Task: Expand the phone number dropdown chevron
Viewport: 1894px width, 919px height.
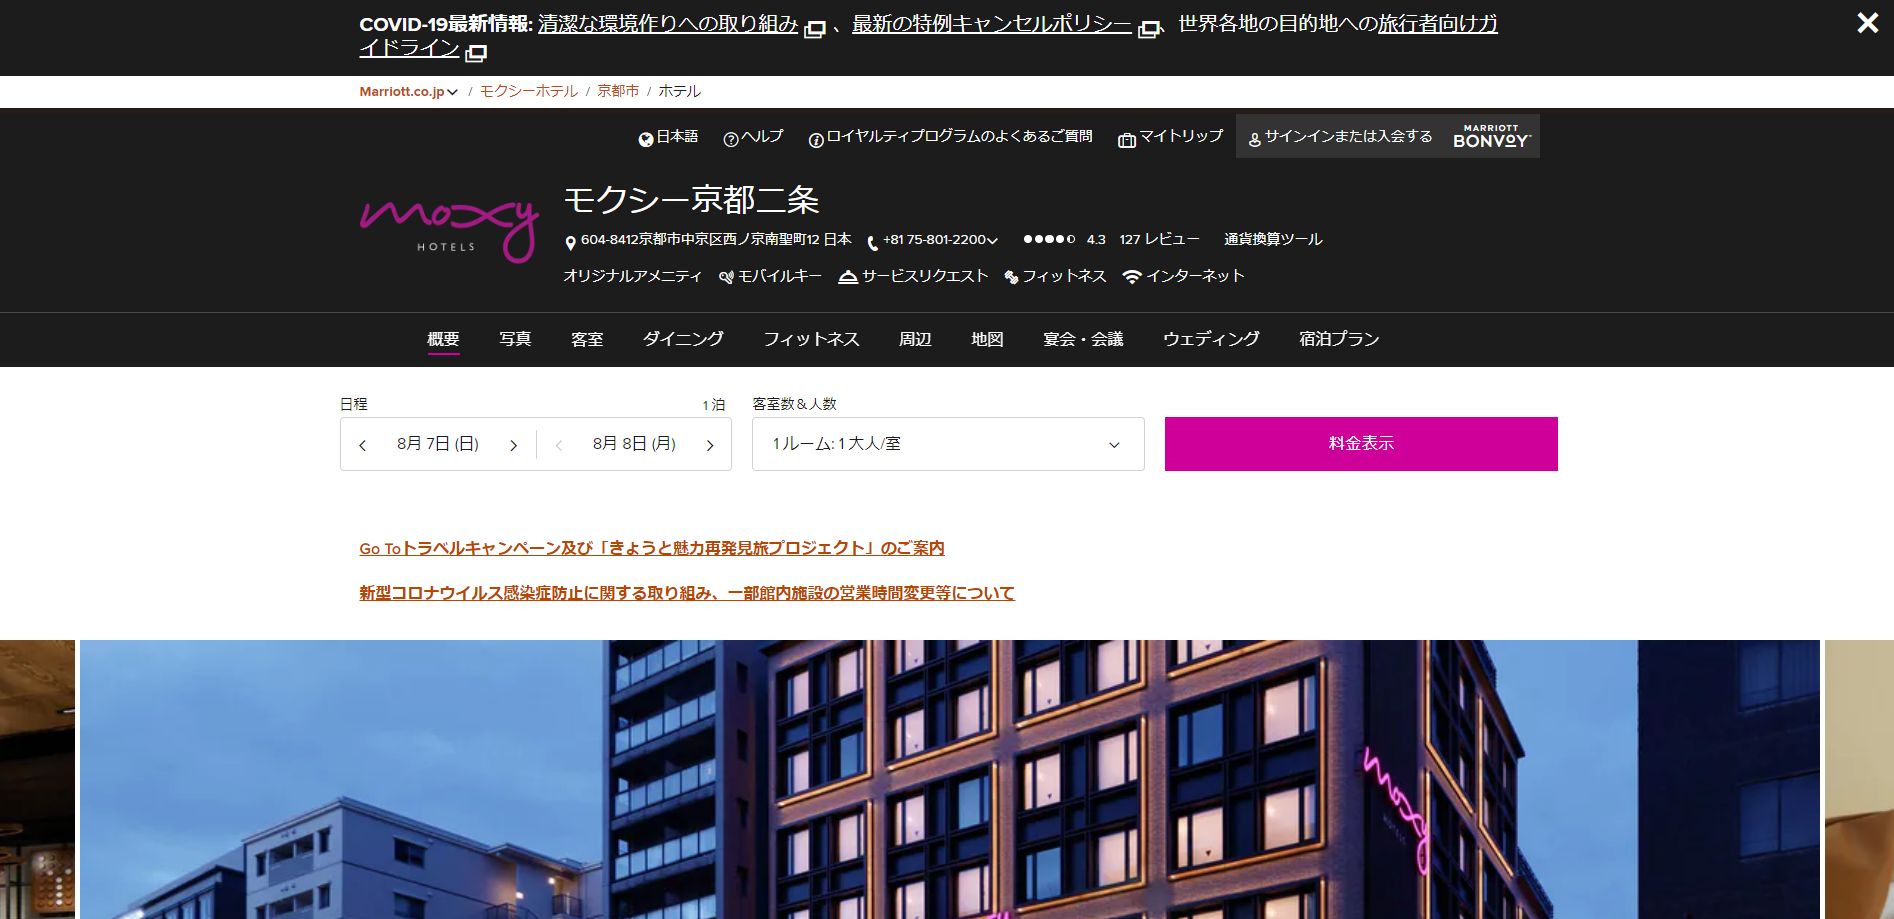Action: [x=992, y=240]
